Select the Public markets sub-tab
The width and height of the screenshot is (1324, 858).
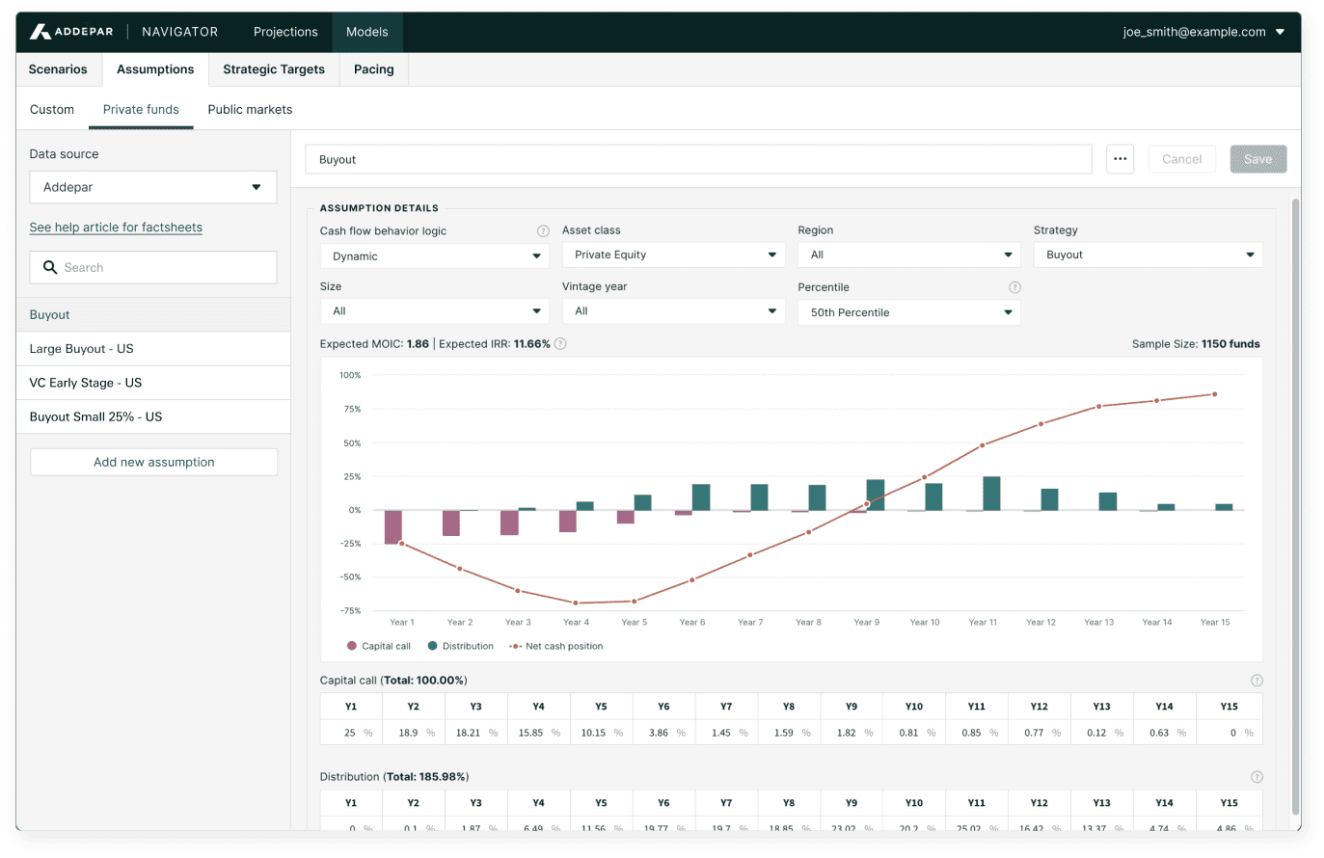tap(250, 110)
